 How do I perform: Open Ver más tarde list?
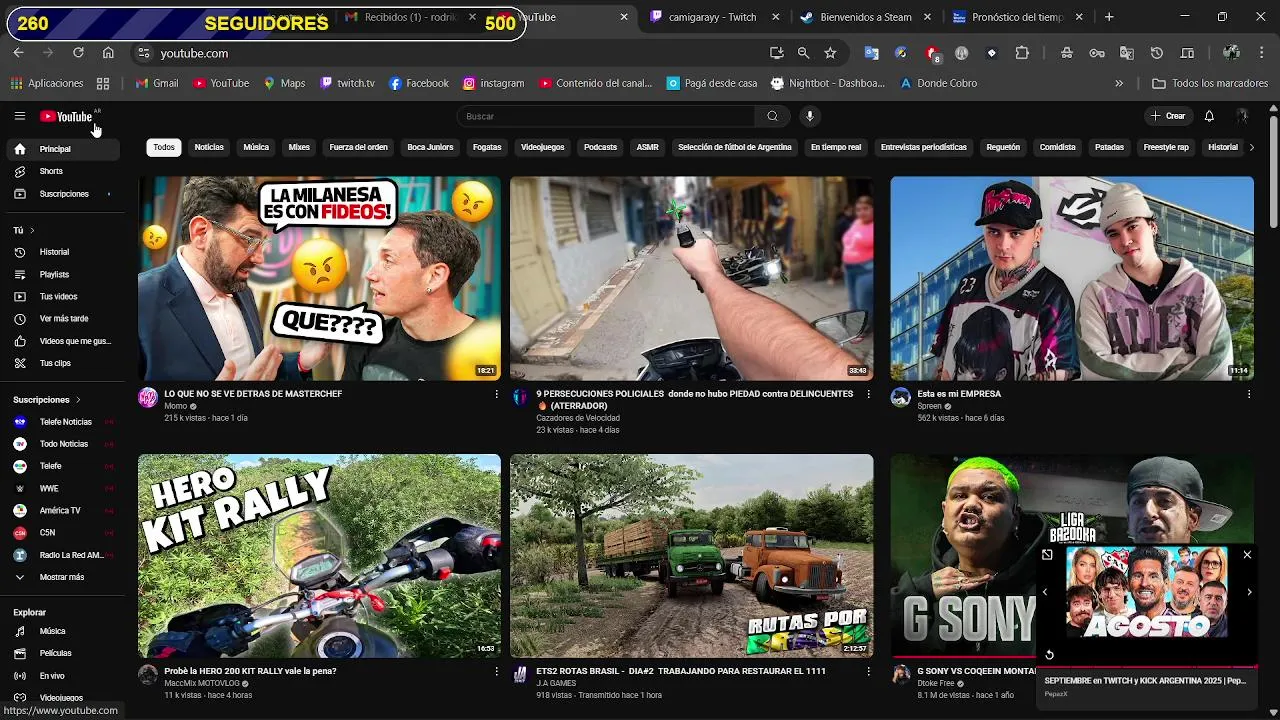[x=63, y=319]
